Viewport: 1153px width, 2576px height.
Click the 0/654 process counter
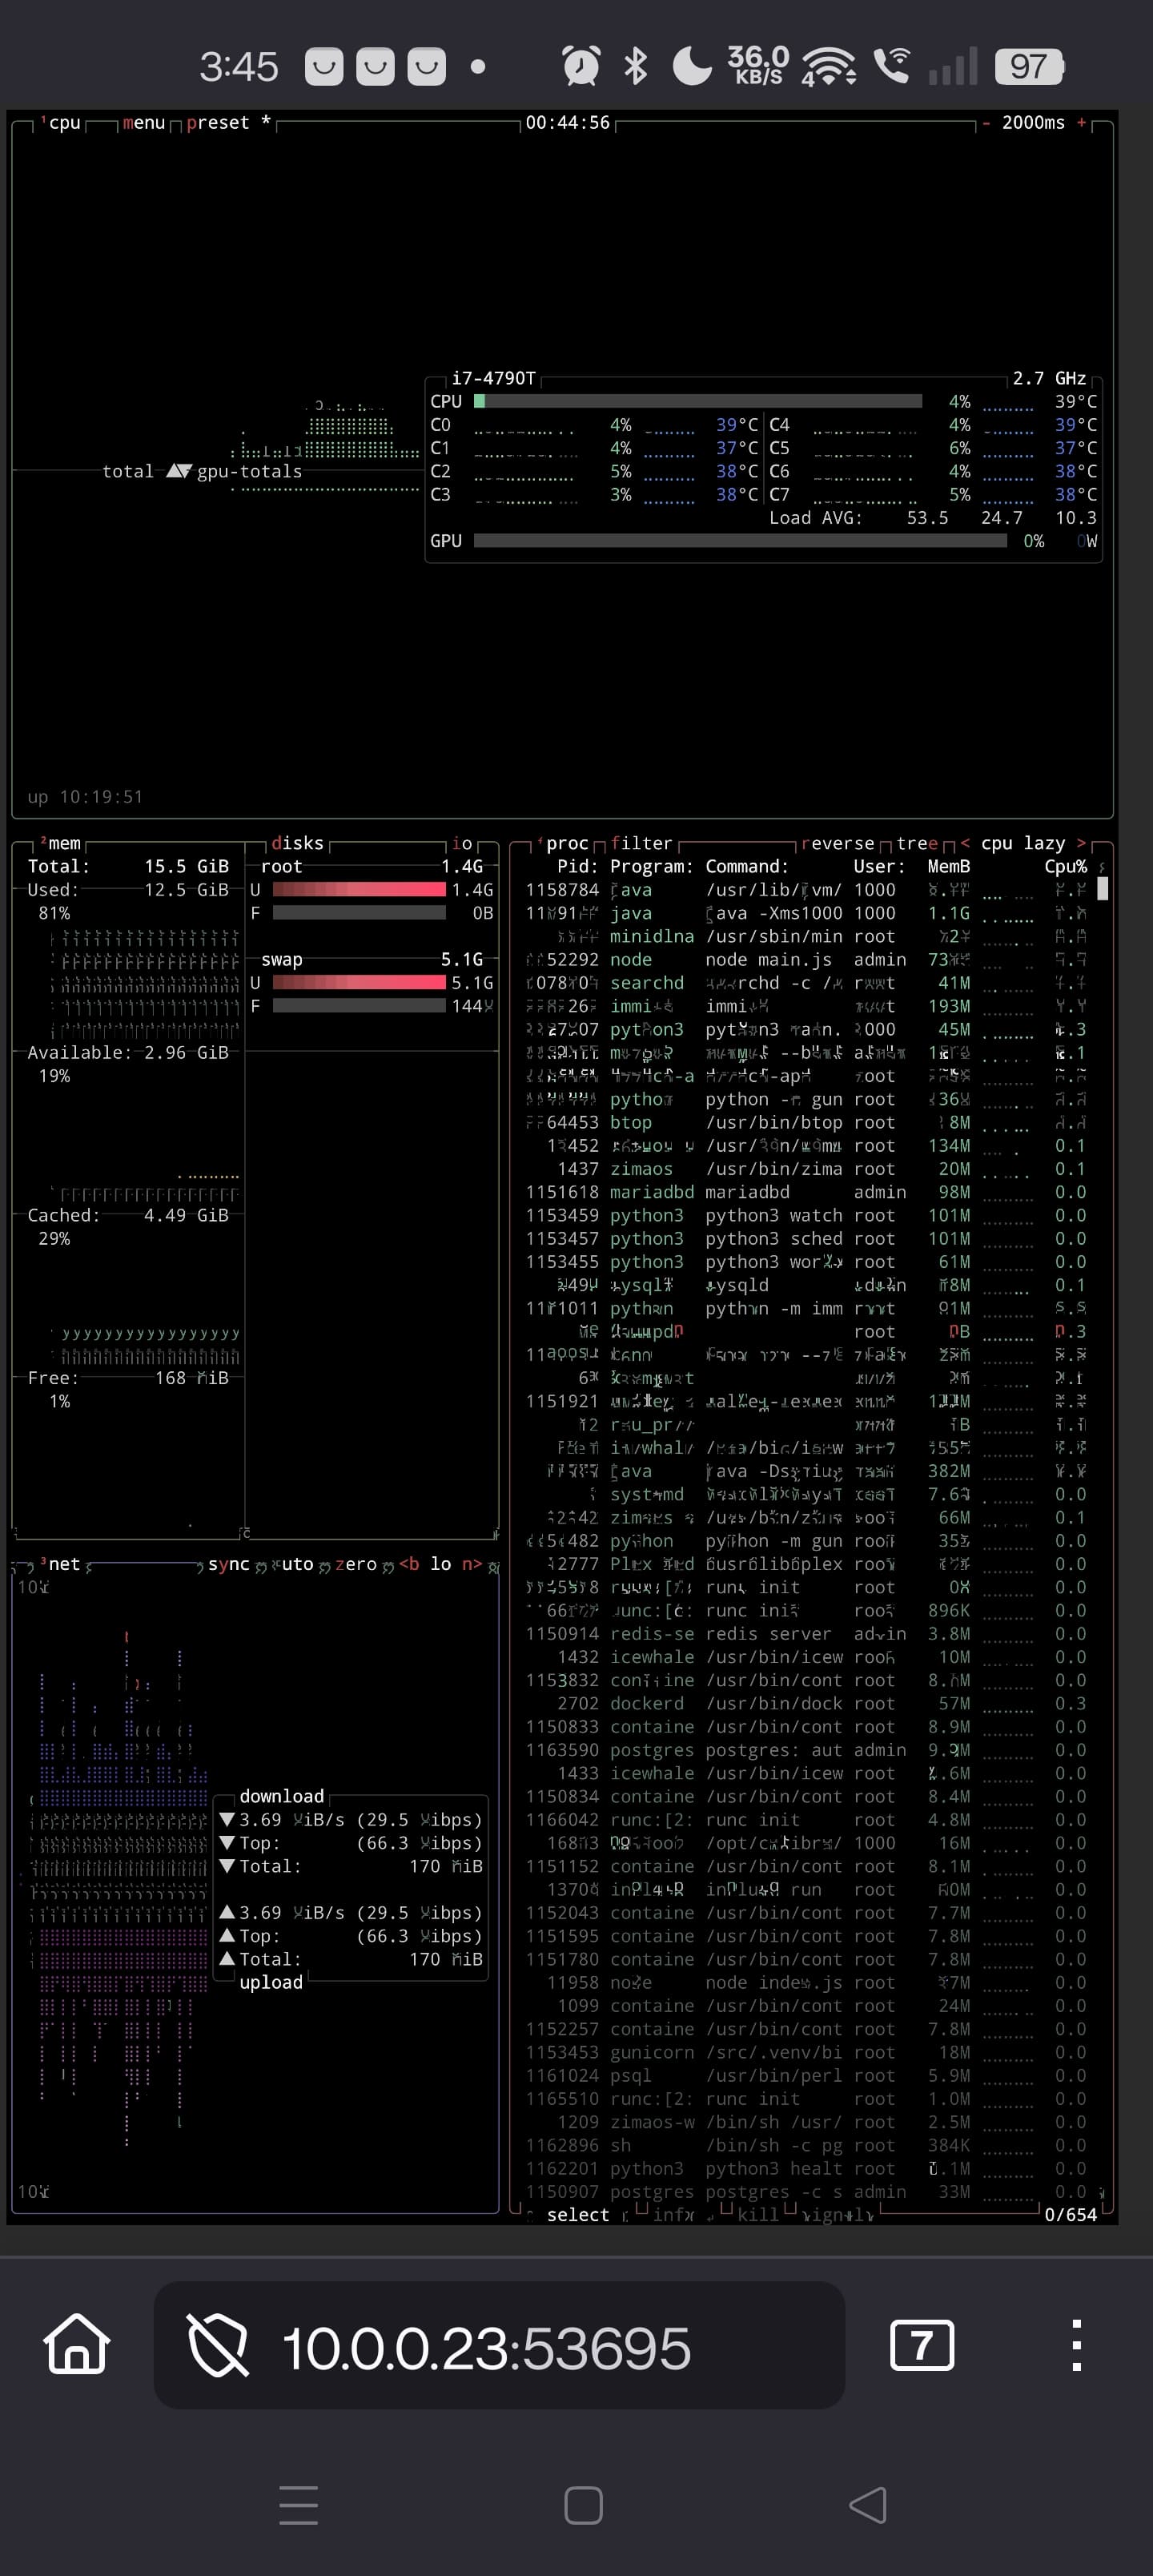point(1070,2214)
